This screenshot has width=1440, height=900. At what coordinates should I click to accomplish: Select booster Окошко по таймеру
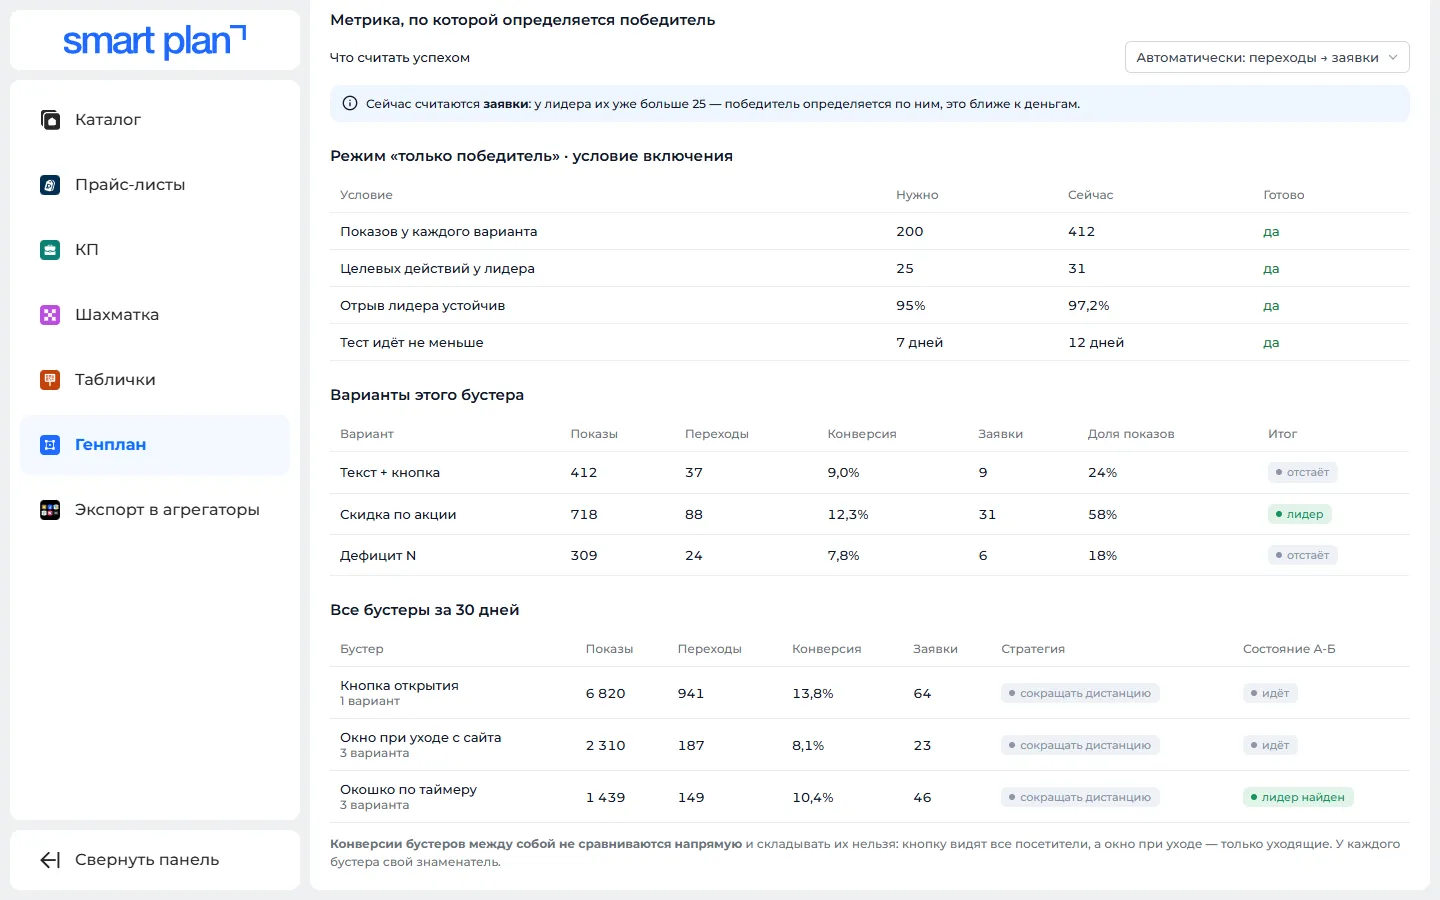(x=408, y=790)
